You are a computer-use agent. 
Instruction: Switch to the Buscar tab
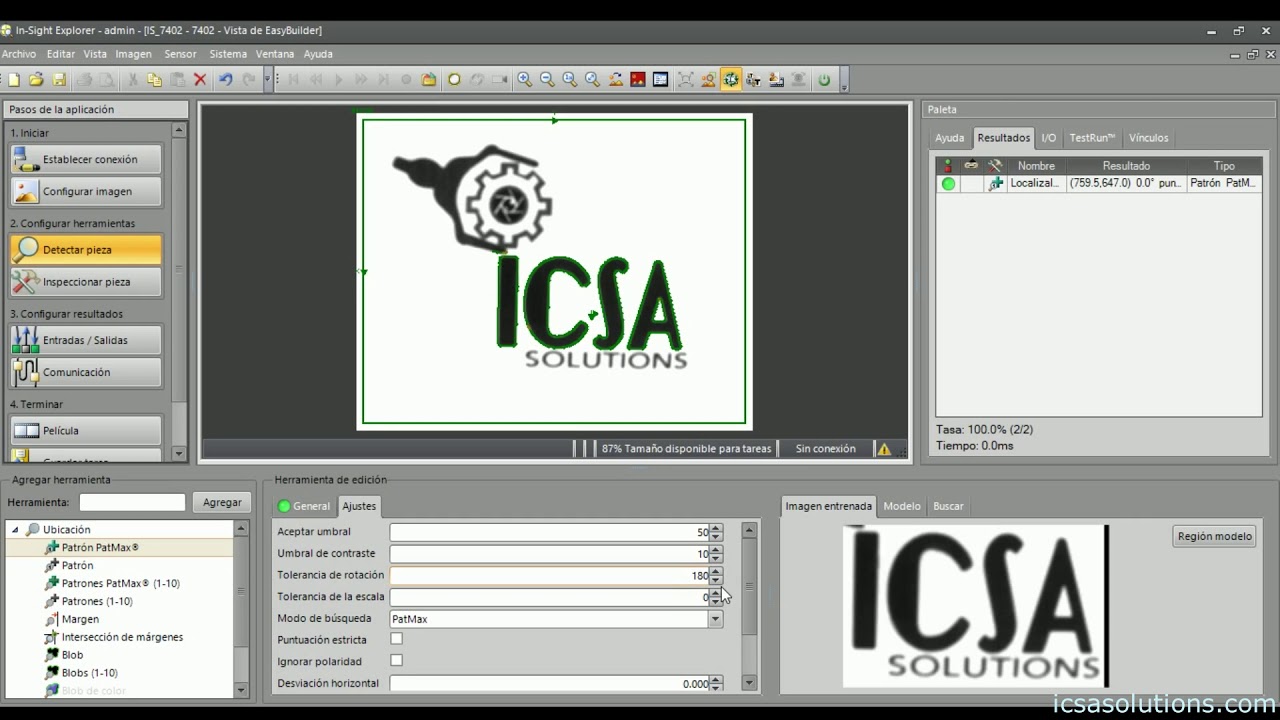click(948, 506)
